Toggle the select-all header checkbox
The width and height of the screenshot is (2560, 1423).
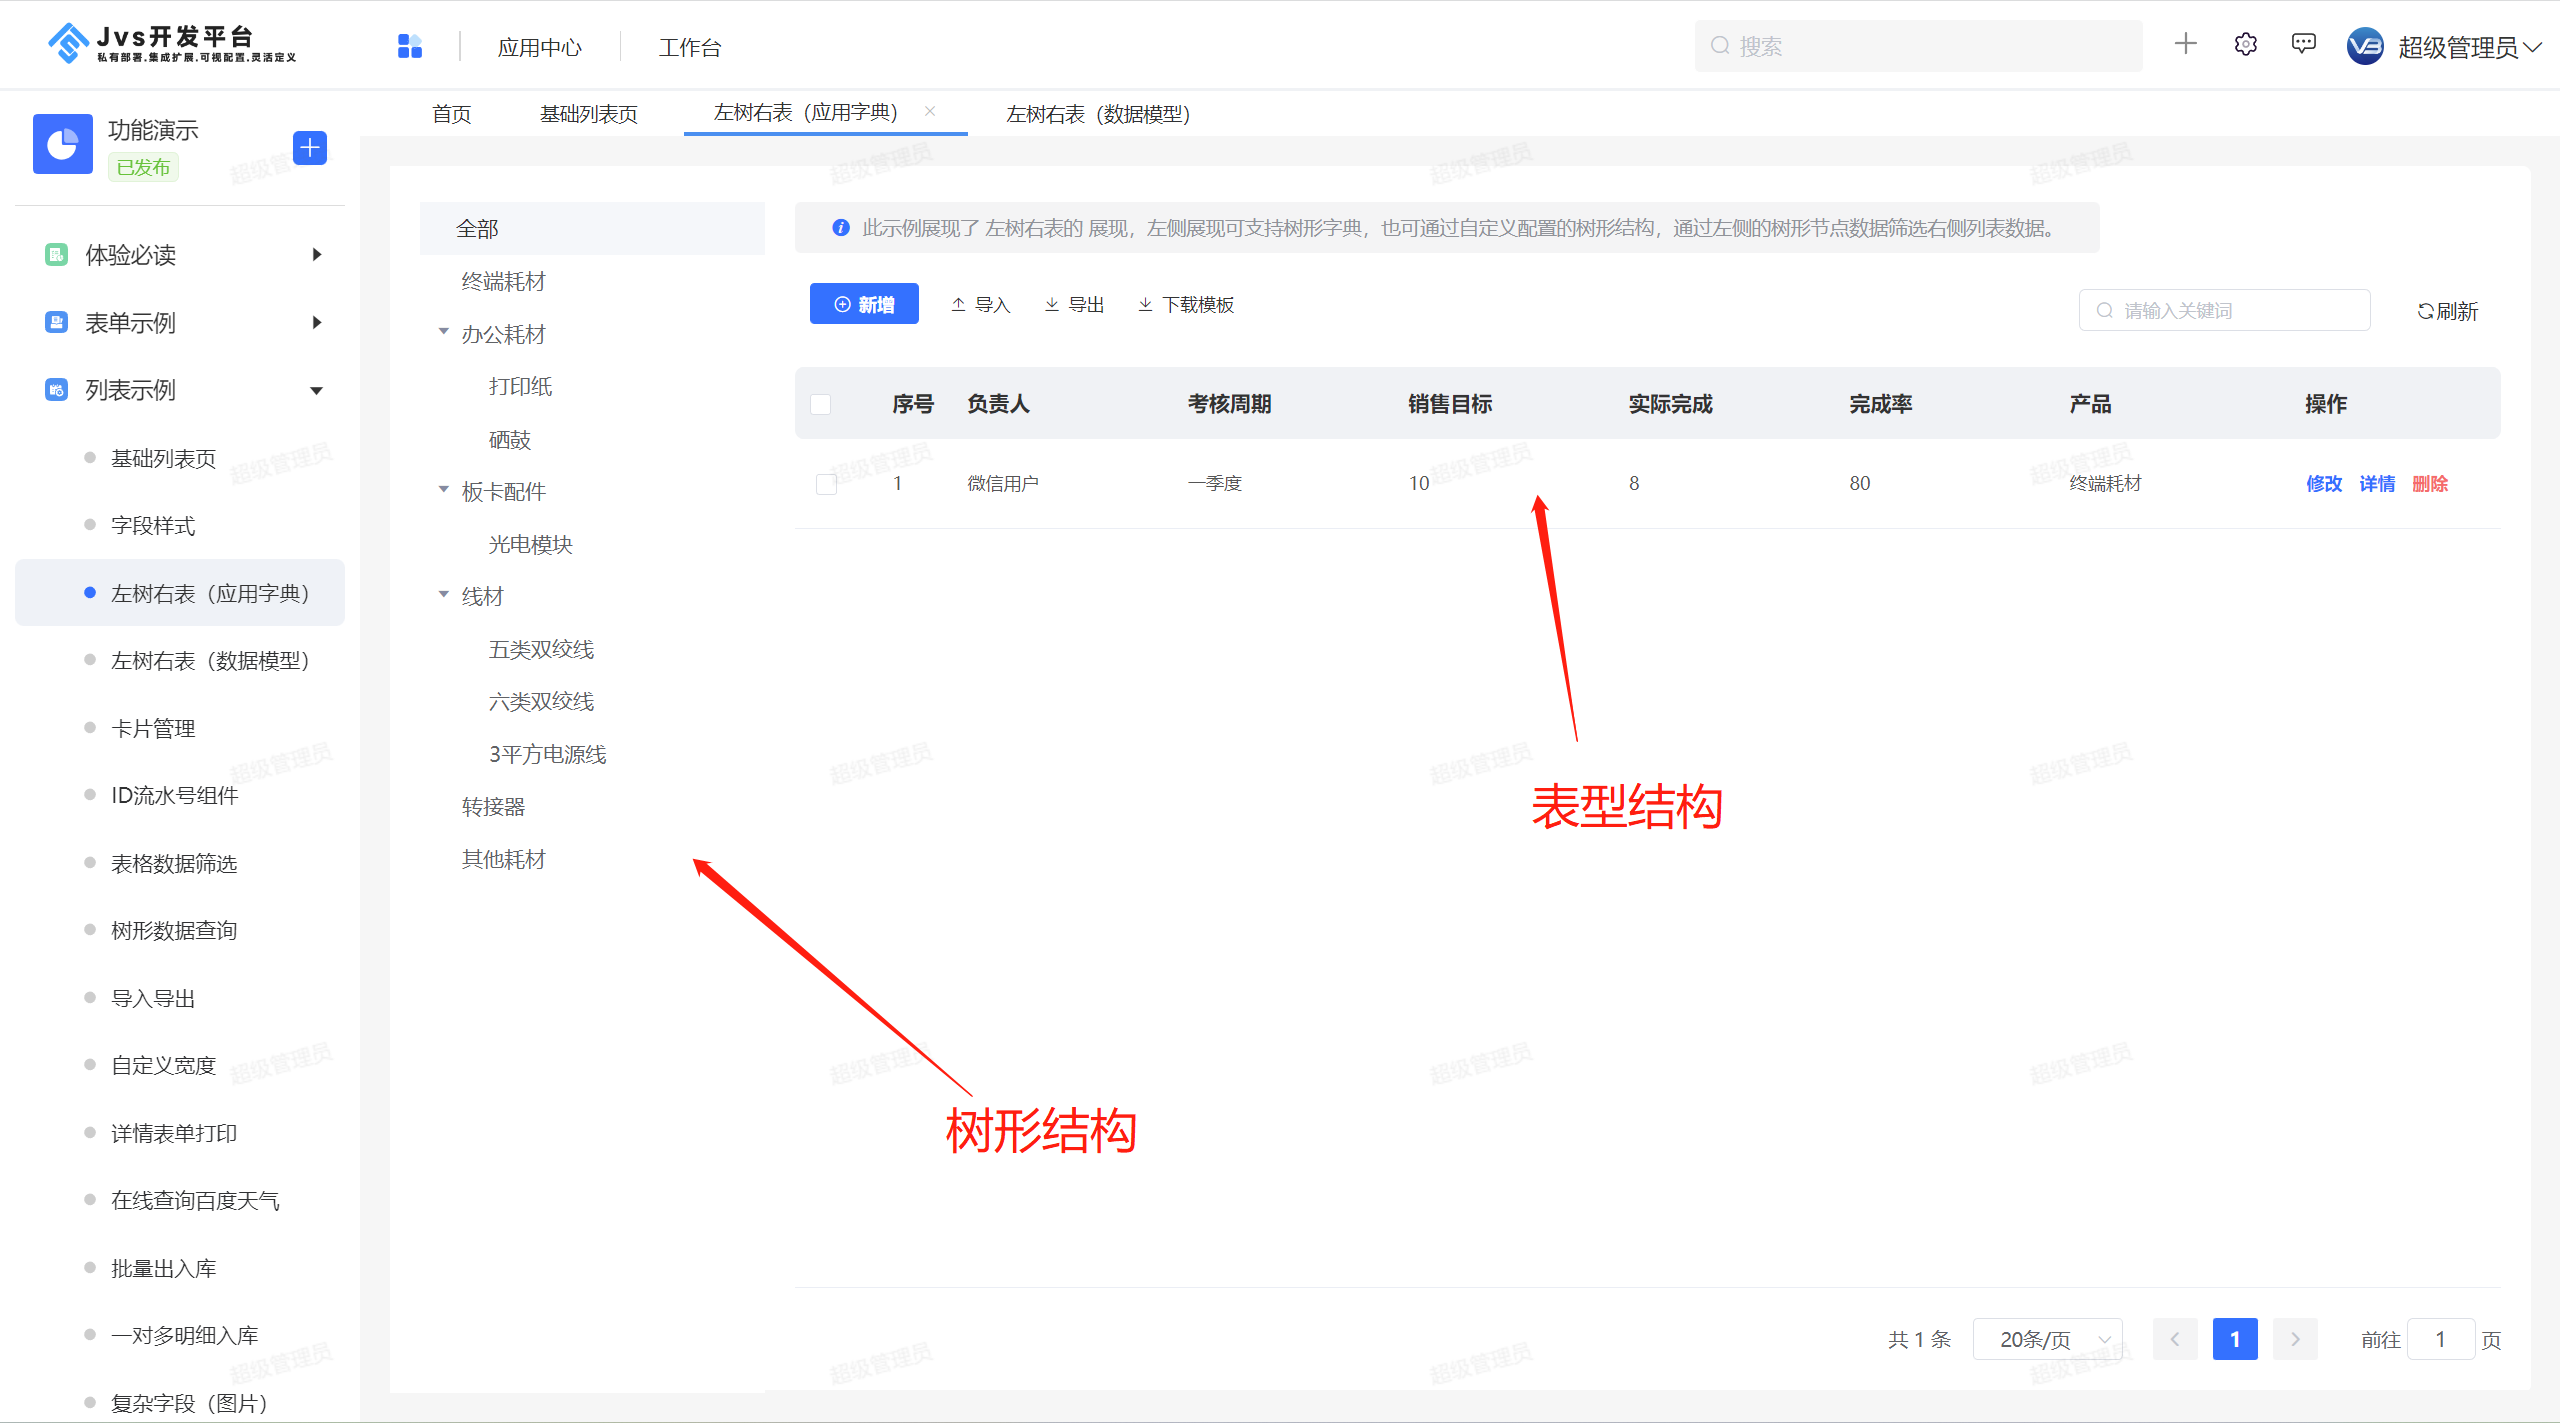click(821, 404)
